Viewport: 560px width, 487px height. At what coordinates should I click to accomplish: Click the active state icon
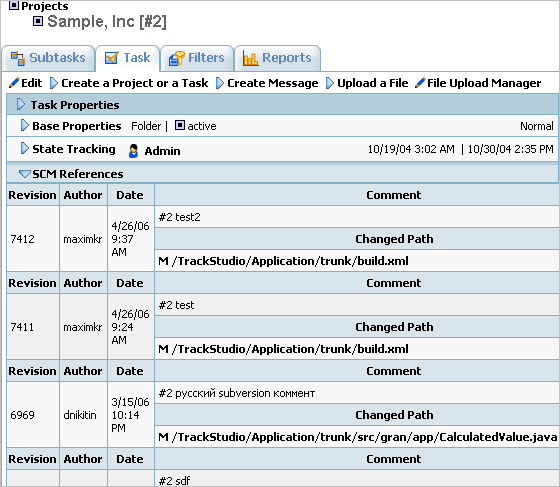point(180,125)
